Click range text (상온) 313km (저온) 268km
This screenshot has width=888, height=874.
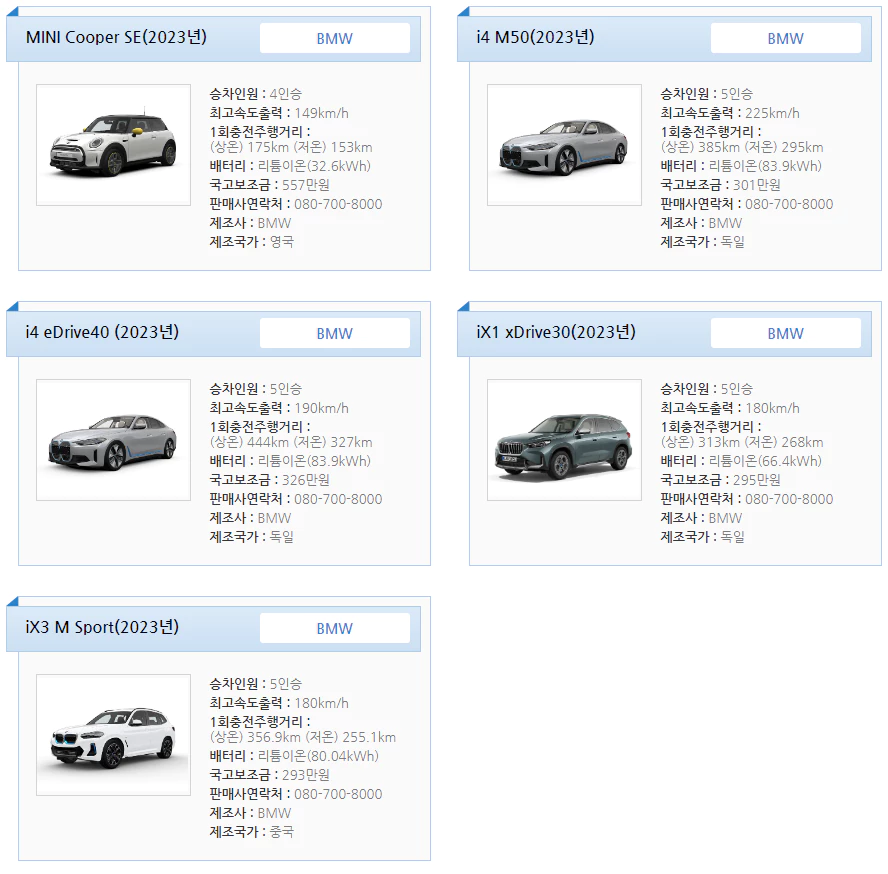point(742,442)
